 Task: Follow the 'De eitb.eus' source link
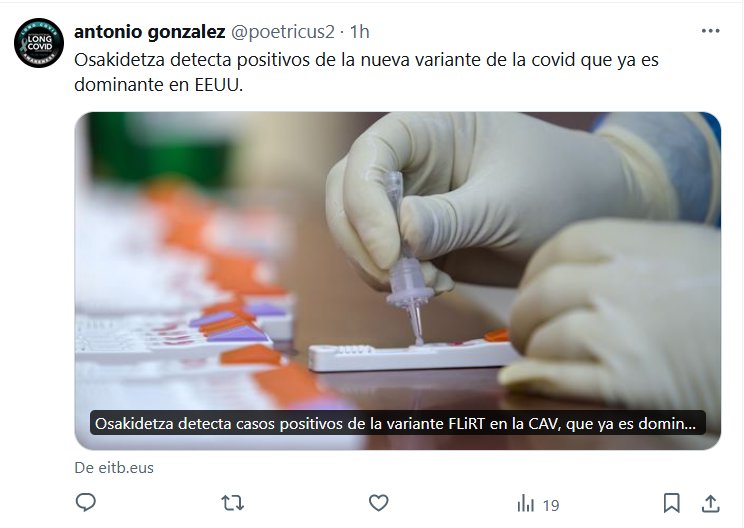pos(114,468)
